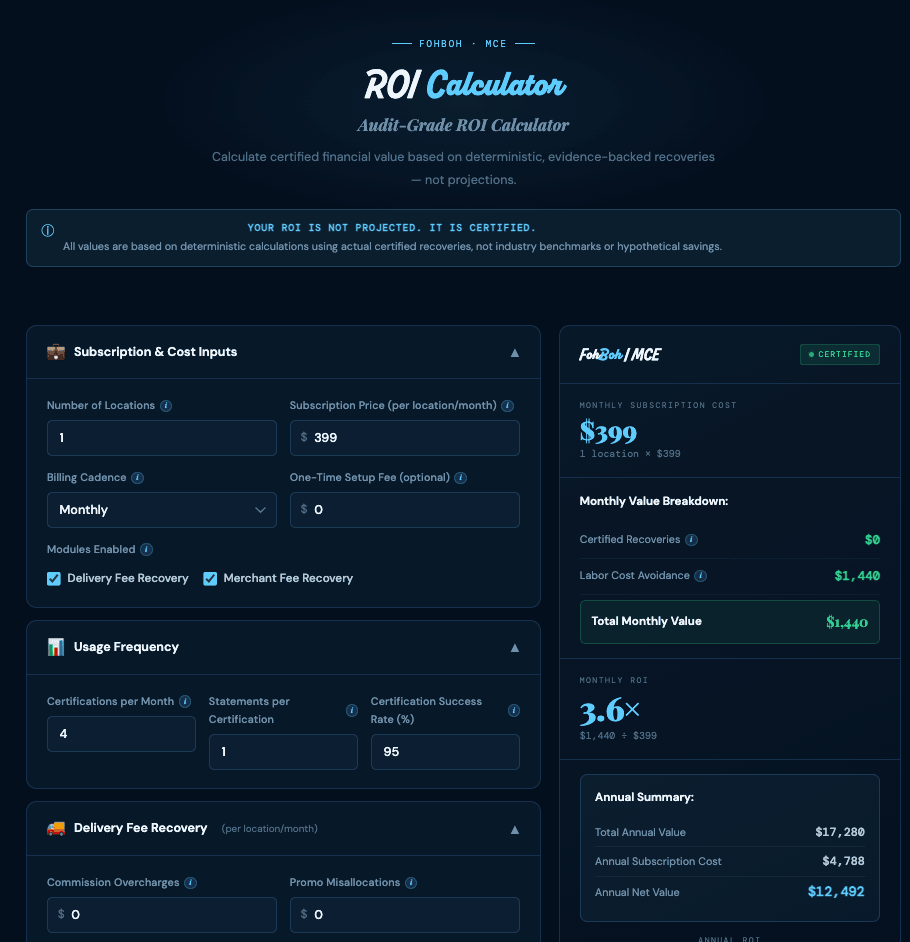Click info icon beside Promo Misallocations
Image resolution: width=910 pixels, height=942 pixels.
[411, 883]
